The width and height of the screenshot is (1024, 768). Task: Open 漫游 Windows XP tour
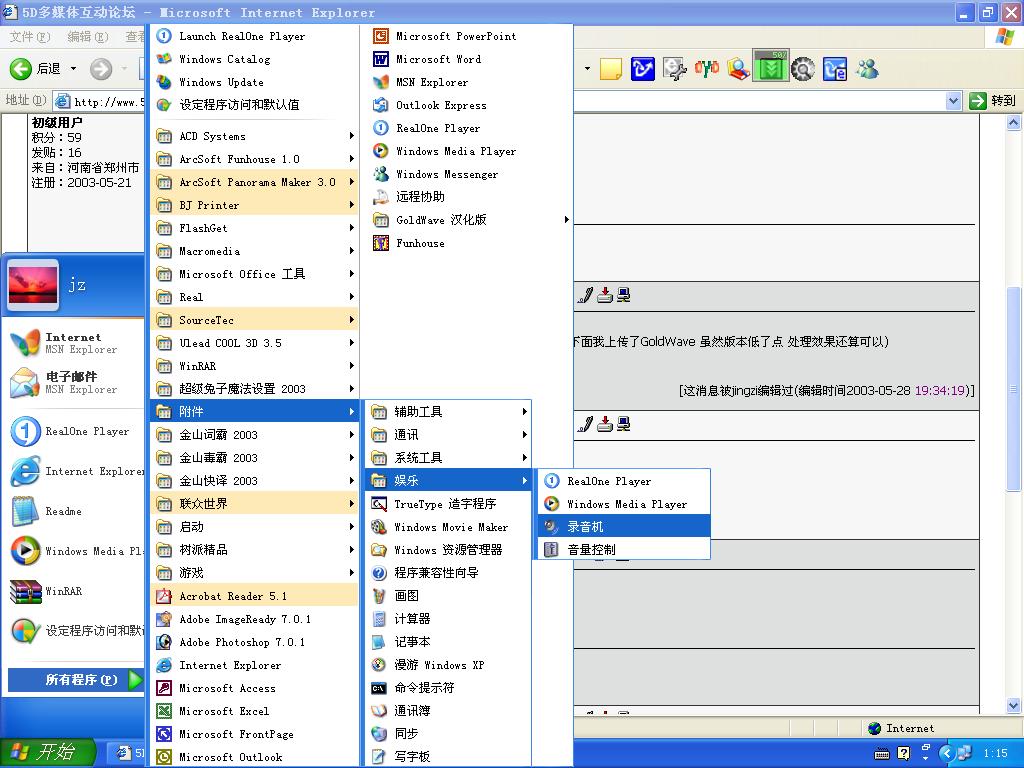point(448,665)
